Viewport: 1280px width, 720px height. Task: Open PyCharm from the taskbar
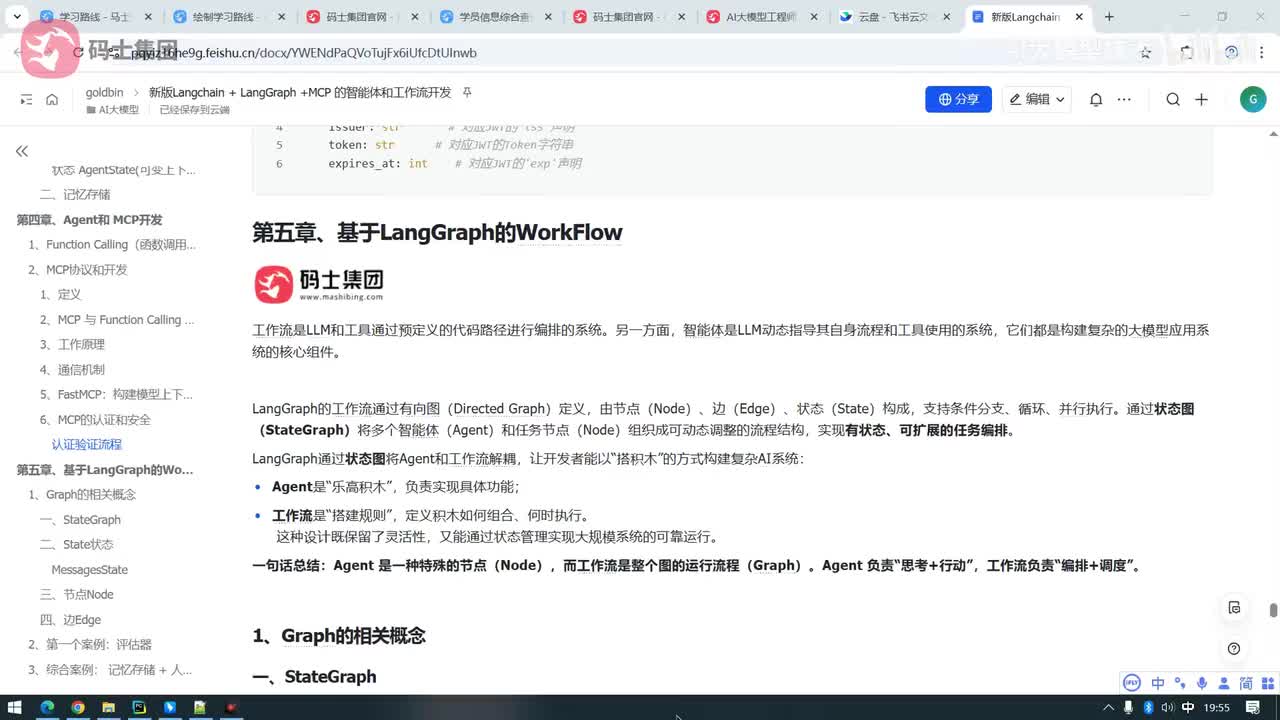[139, 708]
